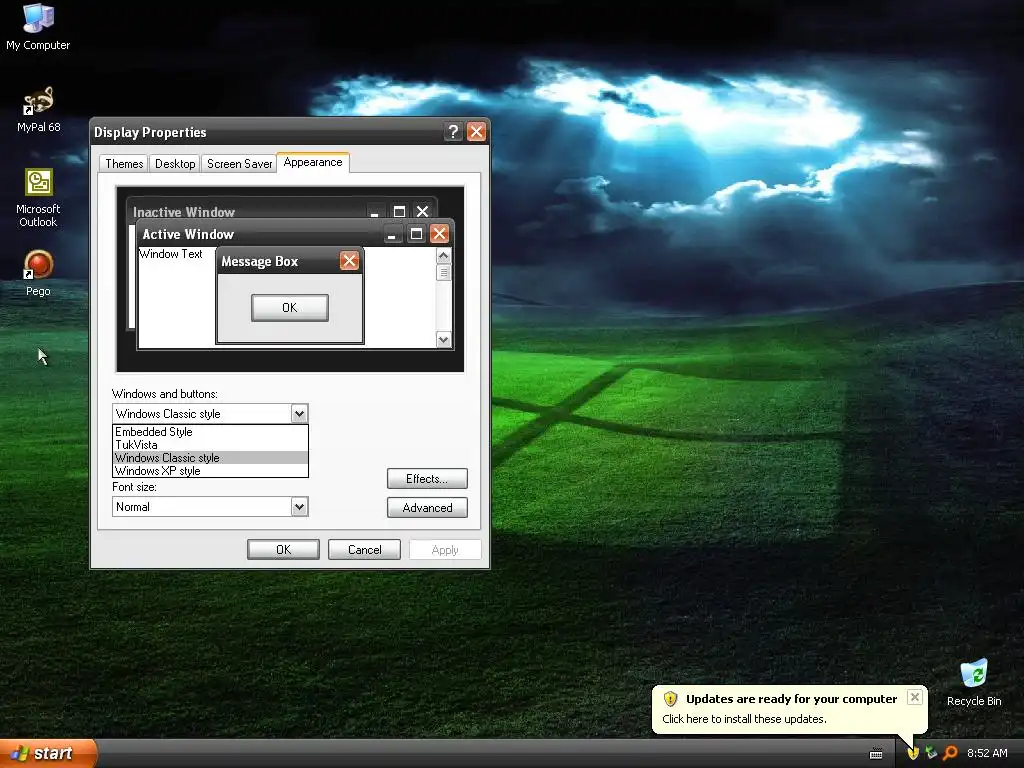Choose Embedded Style from the list
This screenshot has height=768, width=1024.
[x=210, y=432]
